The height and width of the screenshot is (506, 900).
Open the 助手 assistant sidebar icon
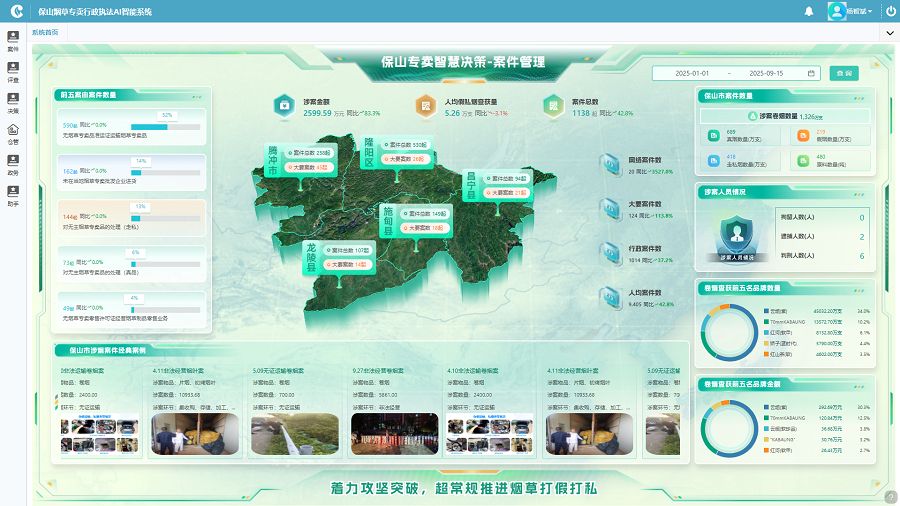coord(13,195)
